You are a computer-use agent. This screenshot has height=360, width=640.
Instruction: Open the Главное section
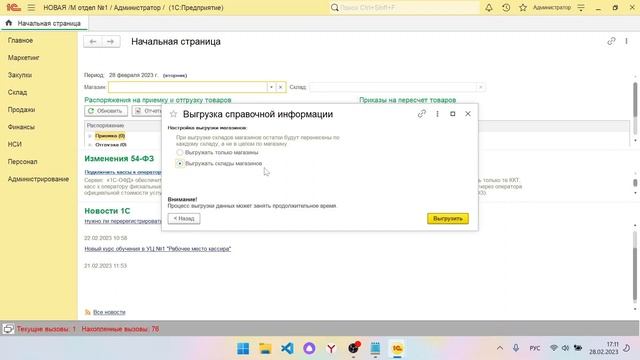20,40
